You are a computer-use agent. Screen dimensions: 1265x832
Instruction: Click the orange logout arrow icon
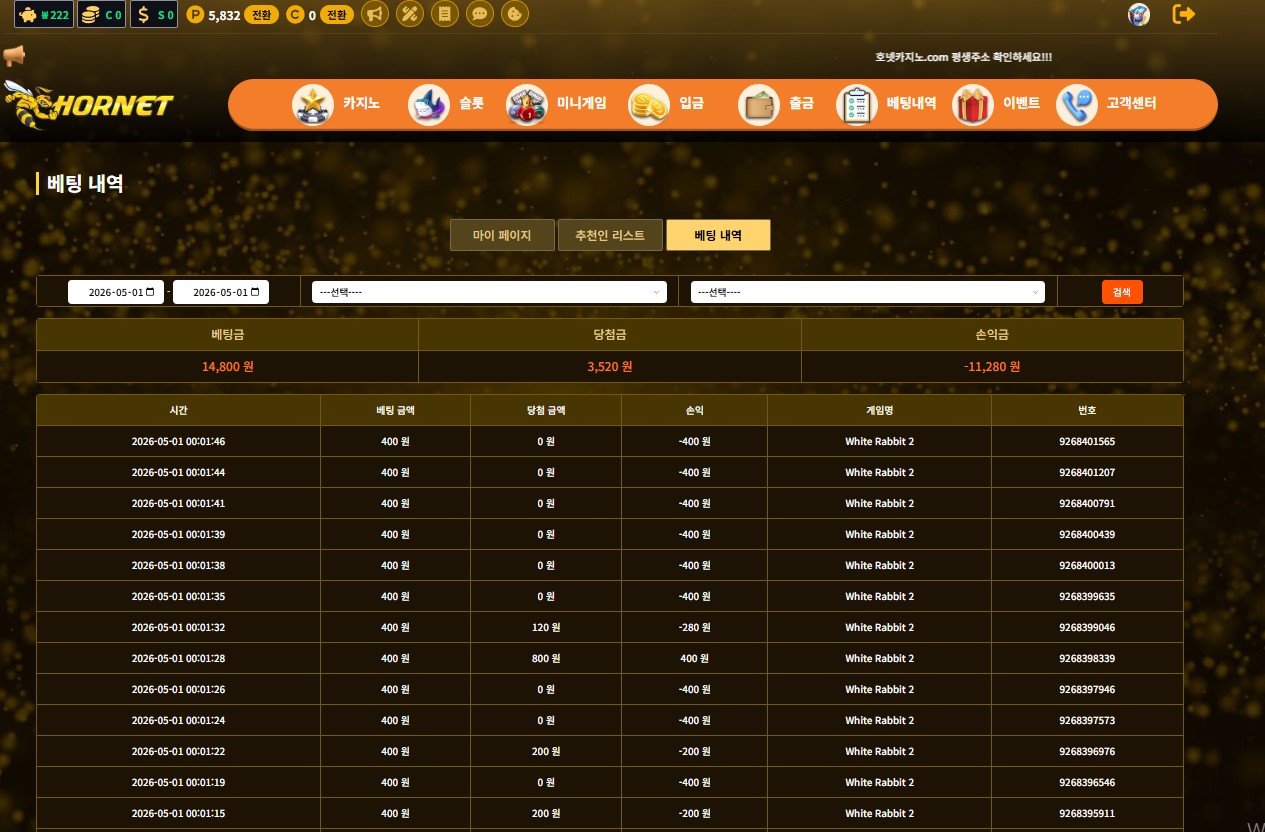pyautogui.click(x=1184, y=14)
